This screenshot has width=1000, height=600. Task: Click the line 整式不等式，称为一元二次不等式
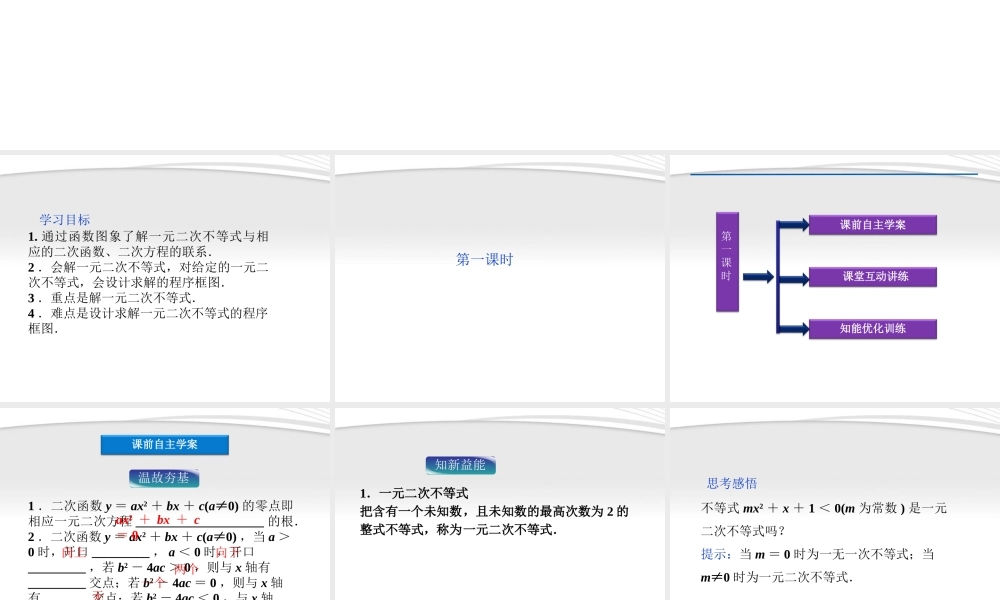(x=458, y=530)
